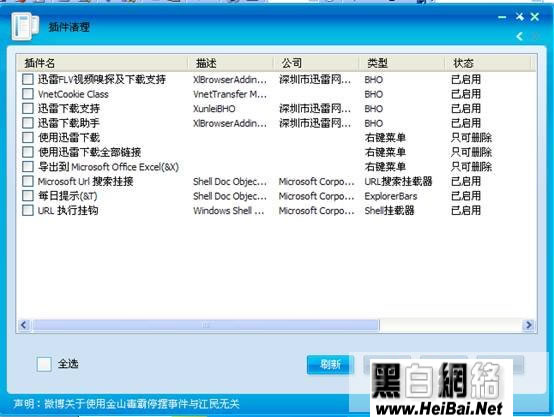Click the 声明 notice text in status bar
Screen dimensions: 554x417
coord(126,404)
